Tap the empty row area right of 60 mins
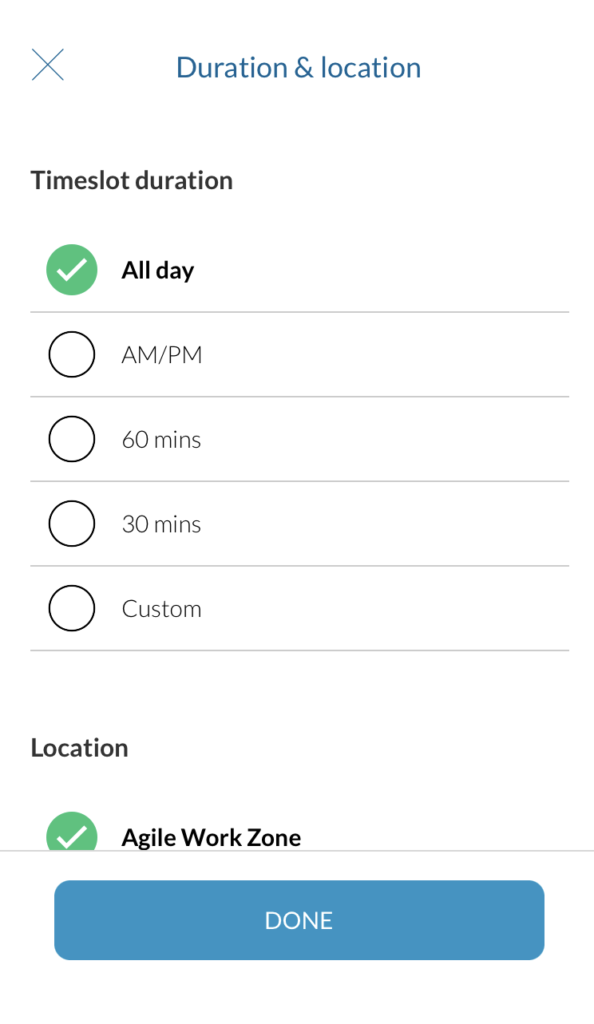Viewport: 594px width, 1024px height. click(x=385, y=439)
